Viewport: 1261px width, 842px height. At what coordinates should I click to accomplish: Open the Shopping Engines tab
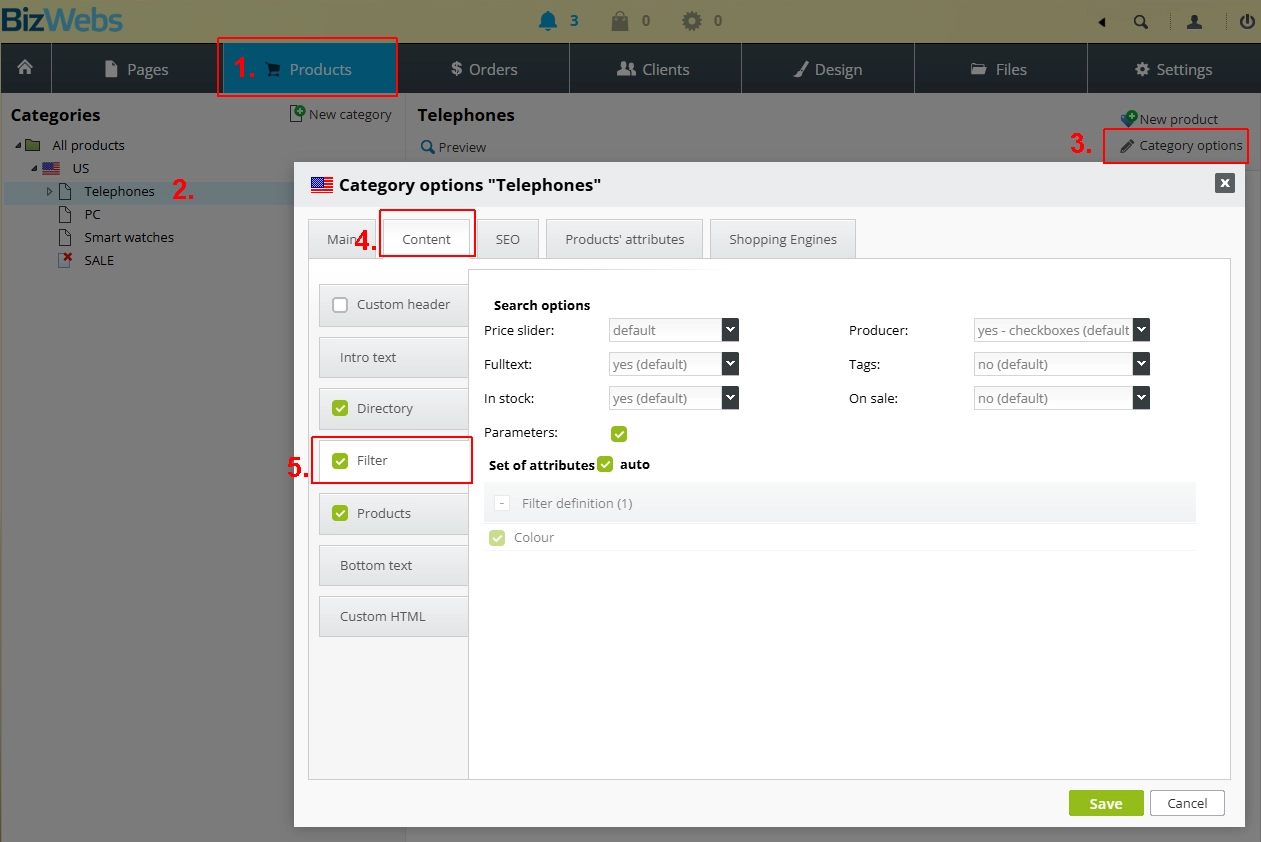782,239
